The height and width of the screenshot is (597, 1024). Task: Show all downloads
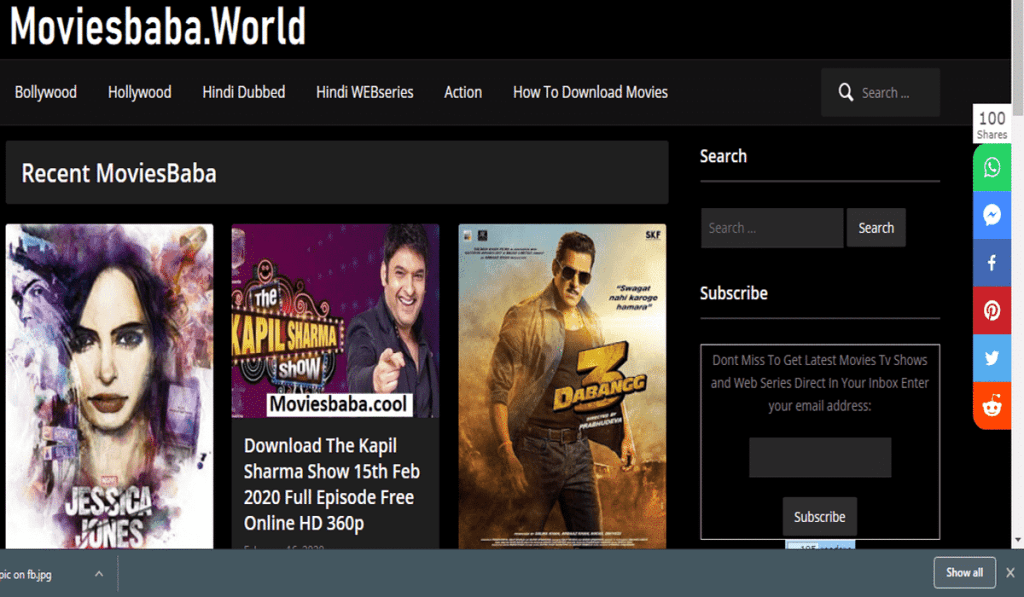tap(964, 573)
